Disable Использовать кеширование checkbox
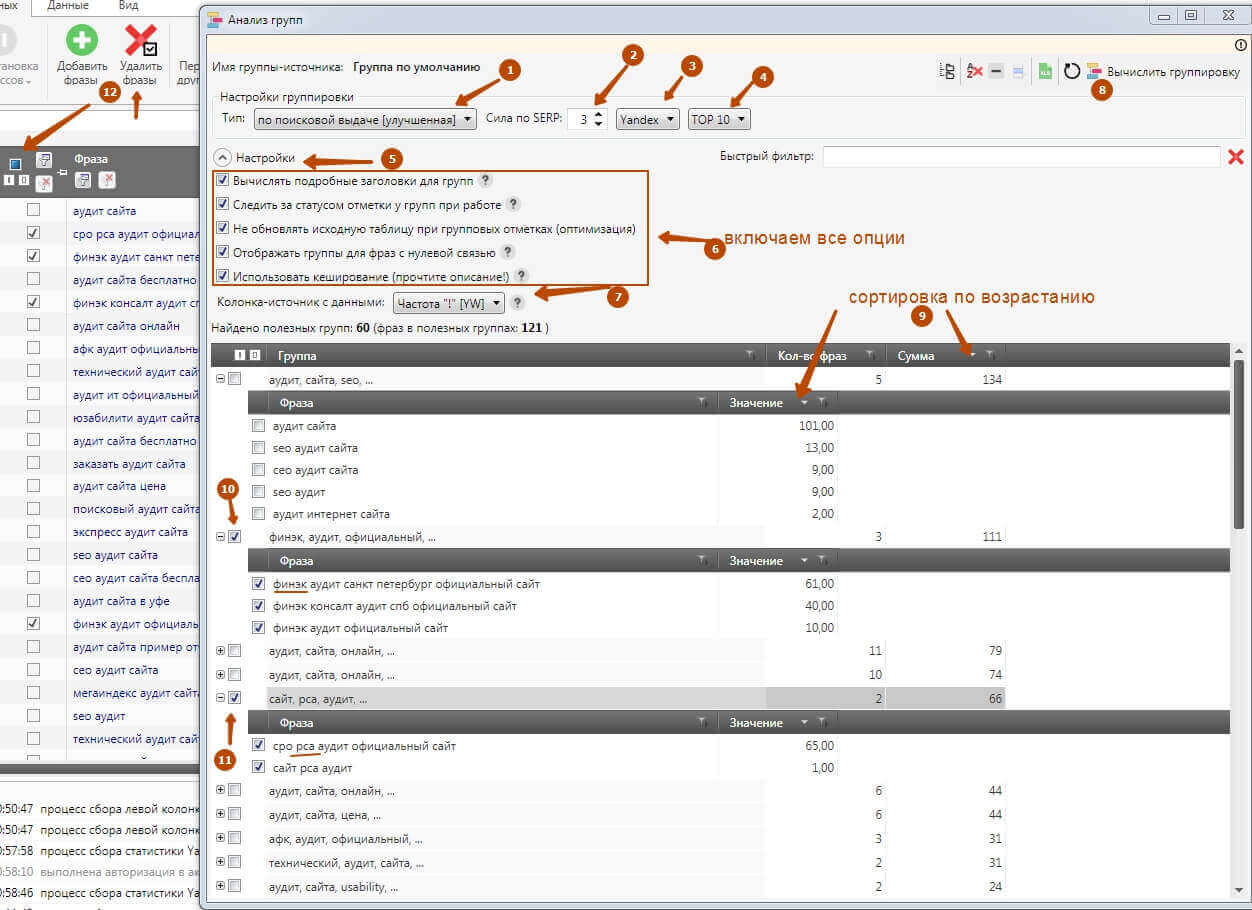The image size is (1252, 910). (x=223, y=276)
